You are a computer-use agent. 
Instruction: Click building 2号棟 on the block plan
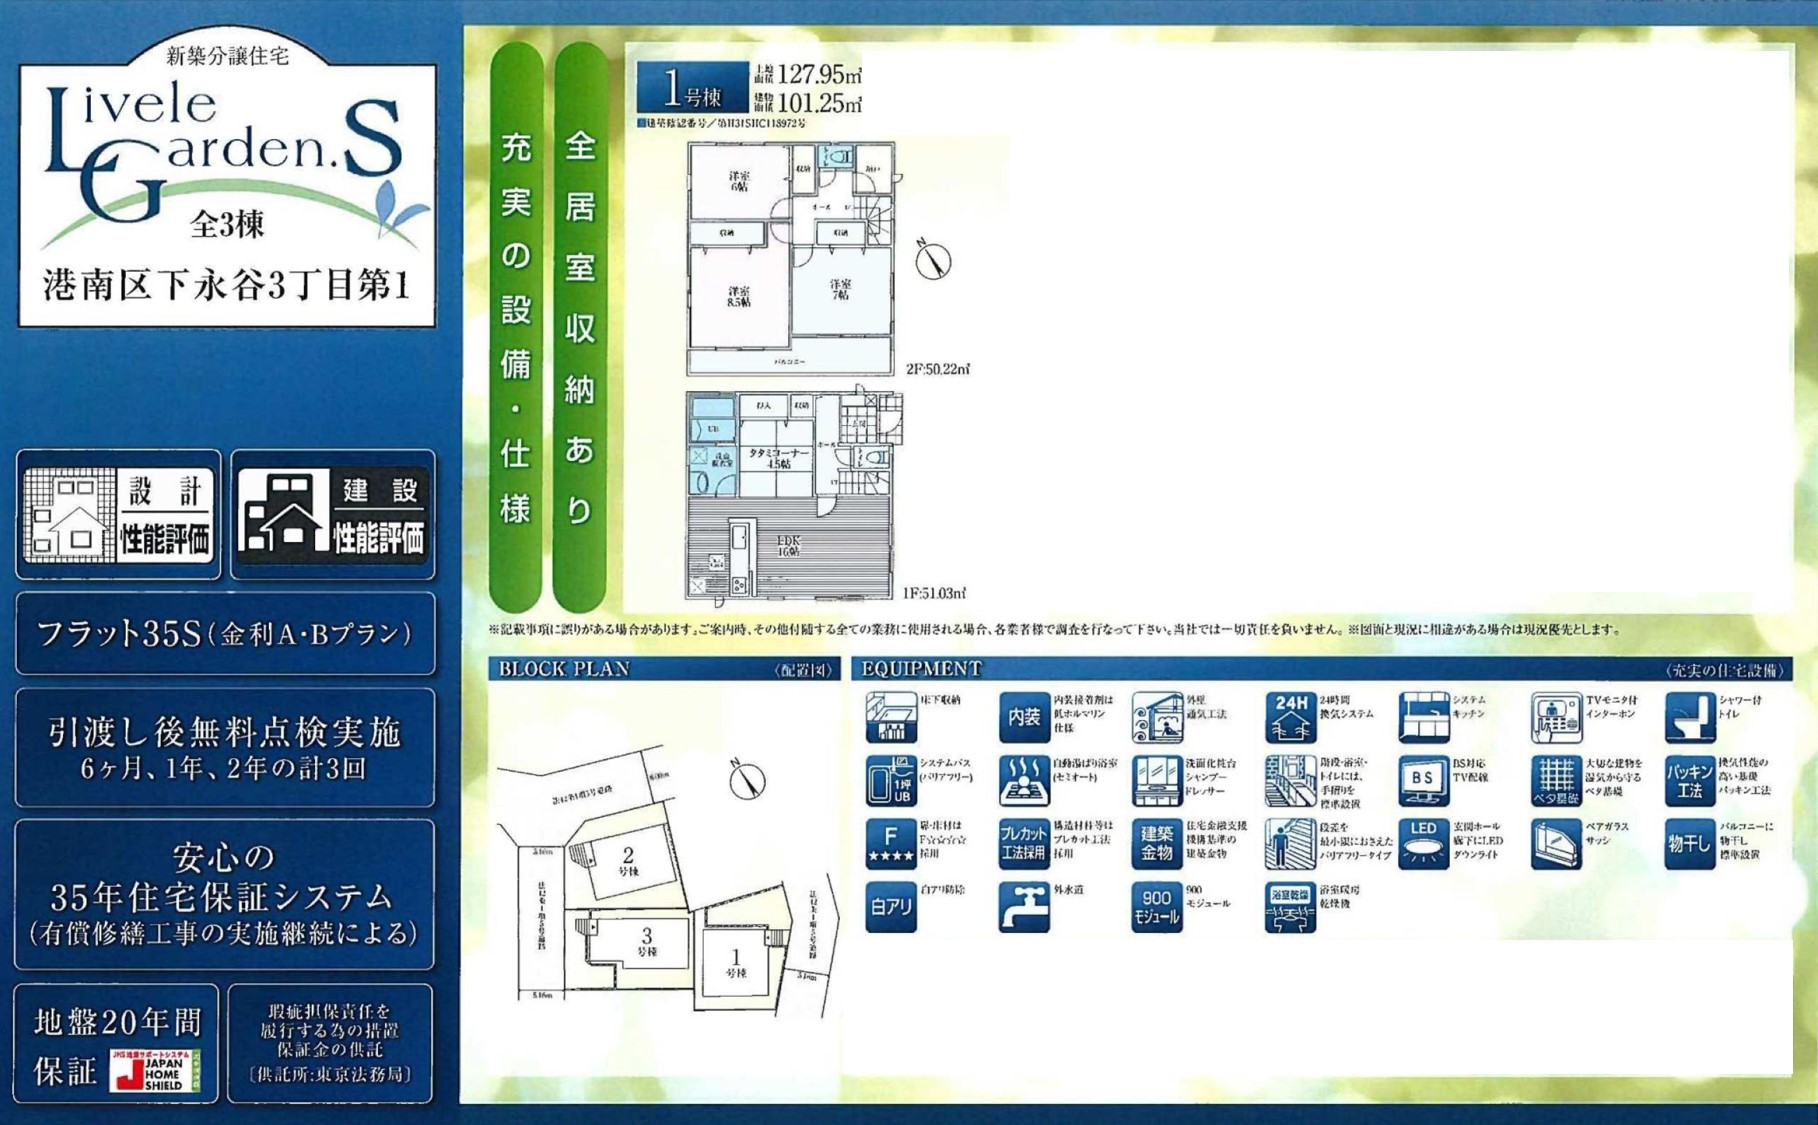pyautogui.click(x=628, y=860)
